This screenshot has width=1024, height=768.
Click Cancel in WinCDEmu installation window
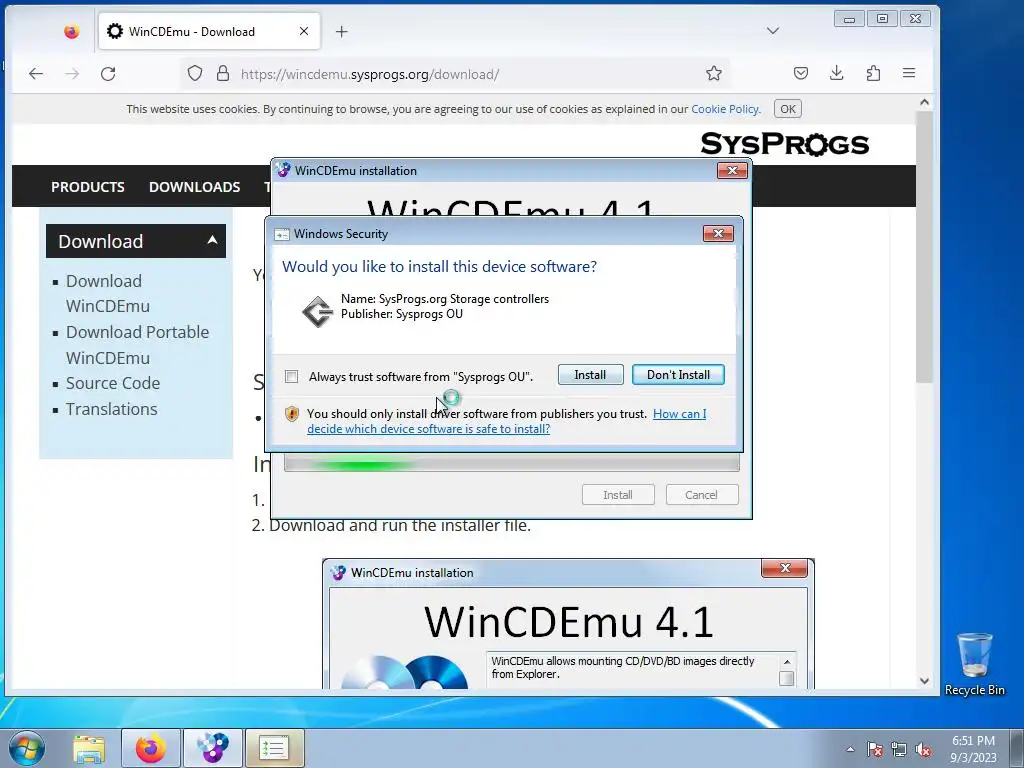[x=701, y=495]
